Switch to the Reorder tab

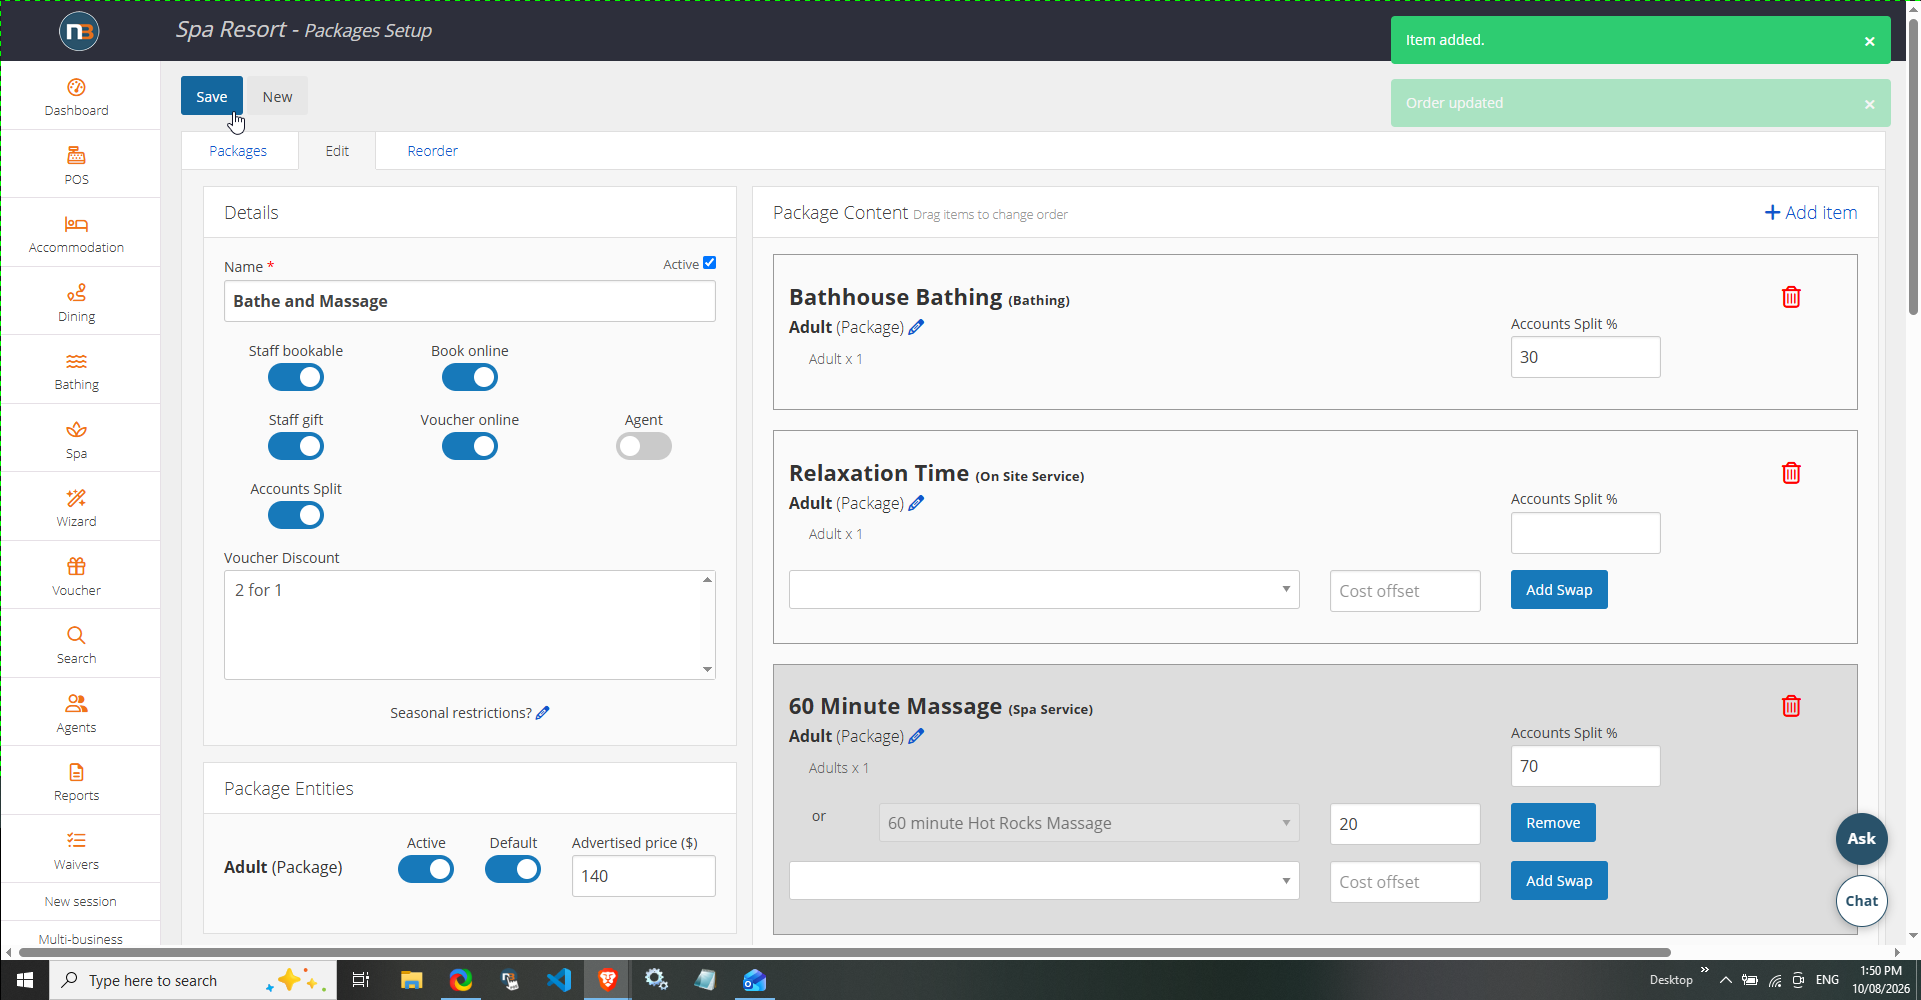[432, 151]
